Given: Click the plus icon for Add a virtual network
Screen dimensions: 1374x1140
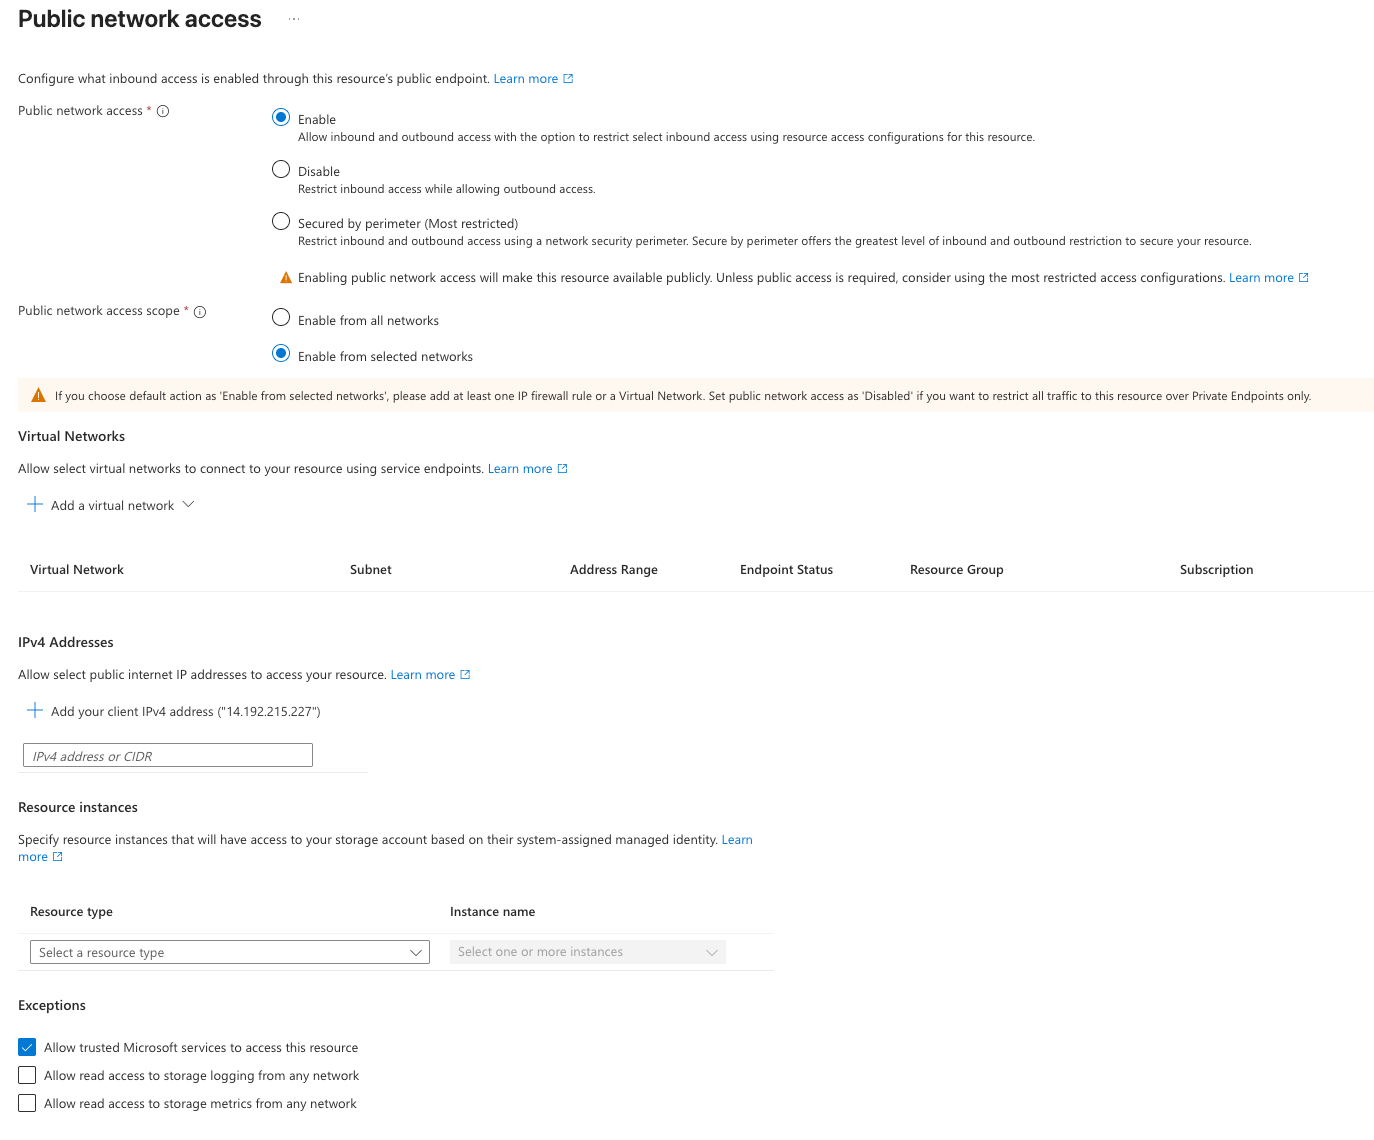Looking at the screenshot, I should pos(35,505).
